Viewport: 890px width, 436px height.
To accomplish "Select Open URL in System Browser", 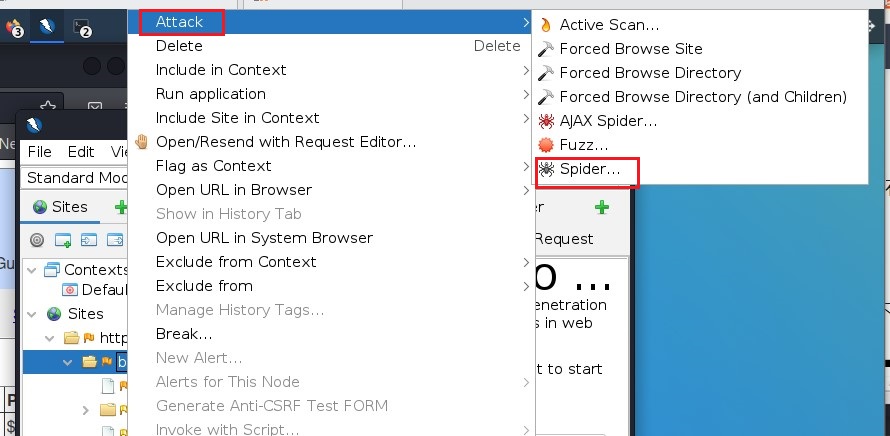I will (264, 238).
